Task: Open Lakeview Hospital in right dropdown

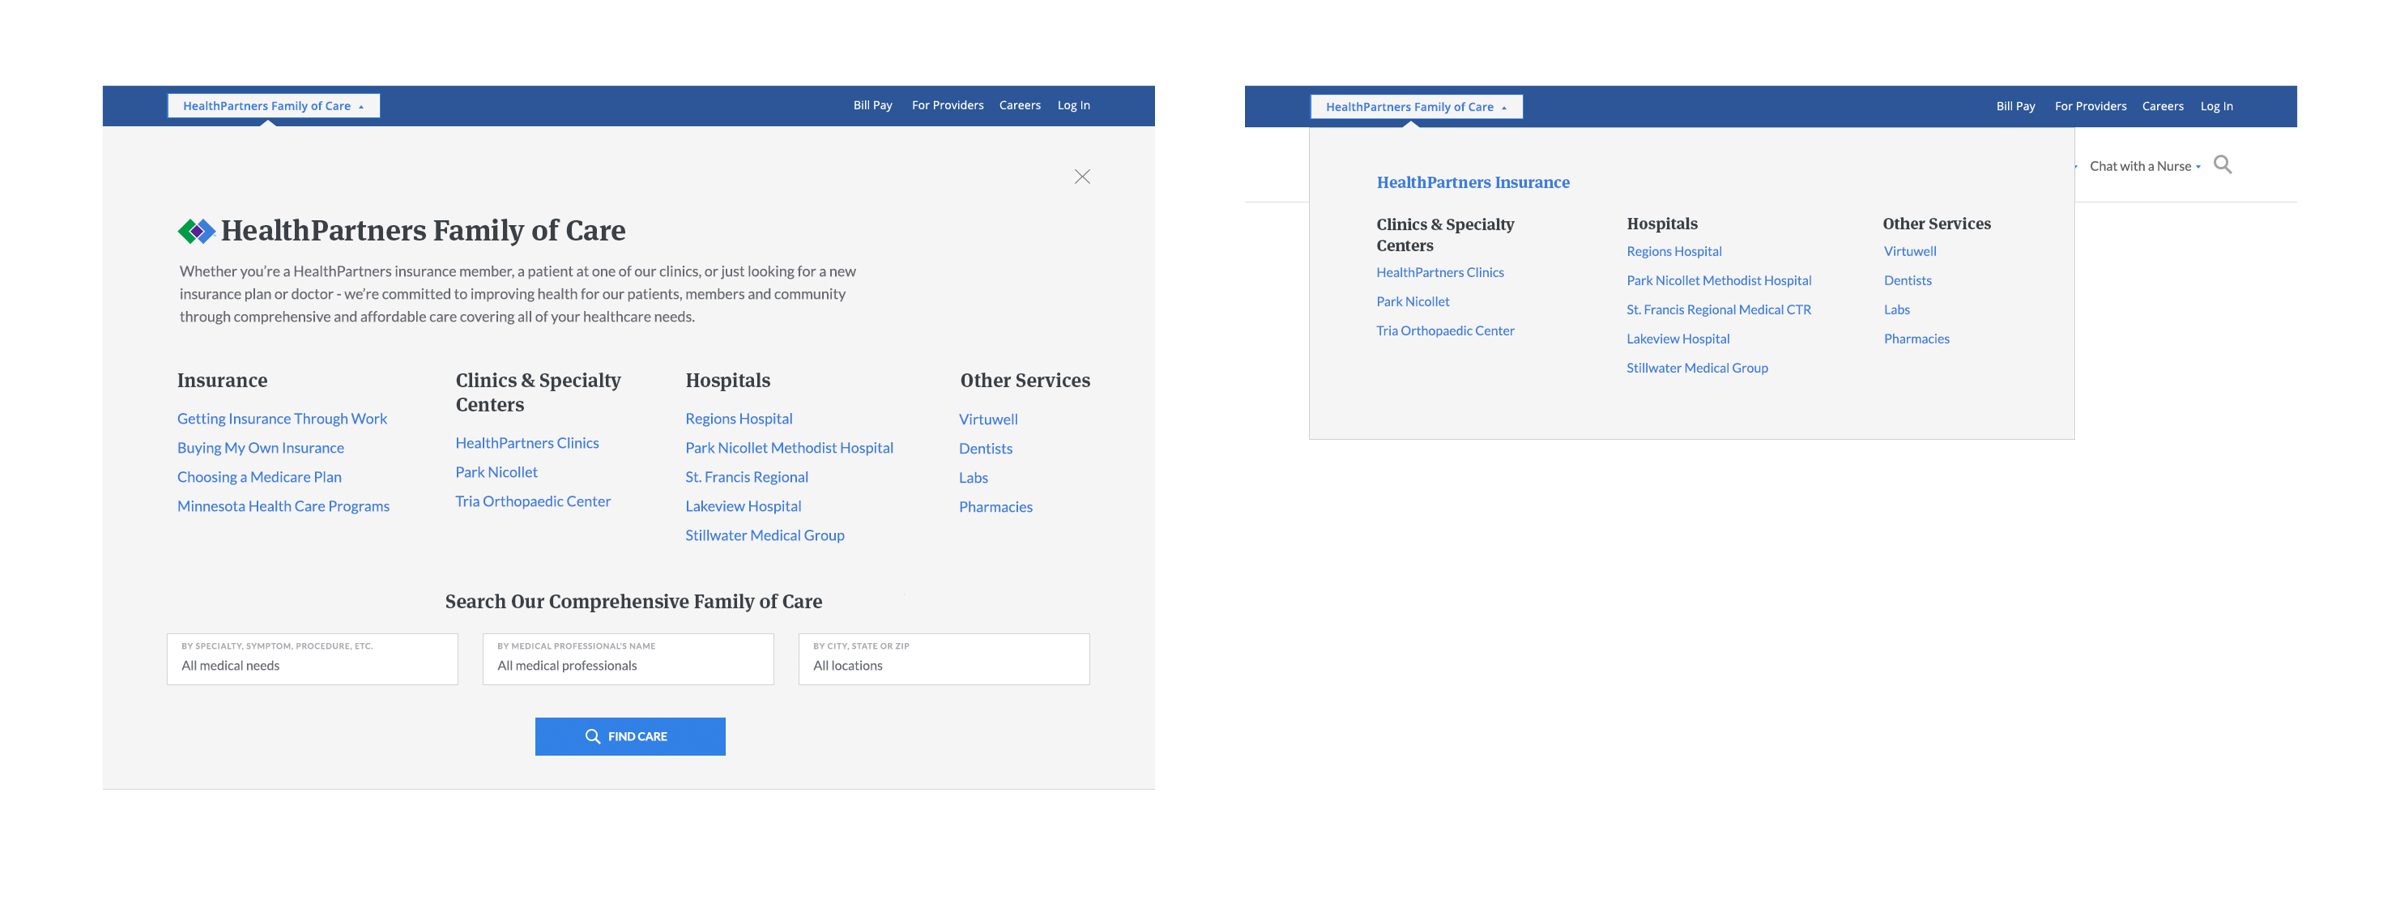Action: tap(1678, 338)
